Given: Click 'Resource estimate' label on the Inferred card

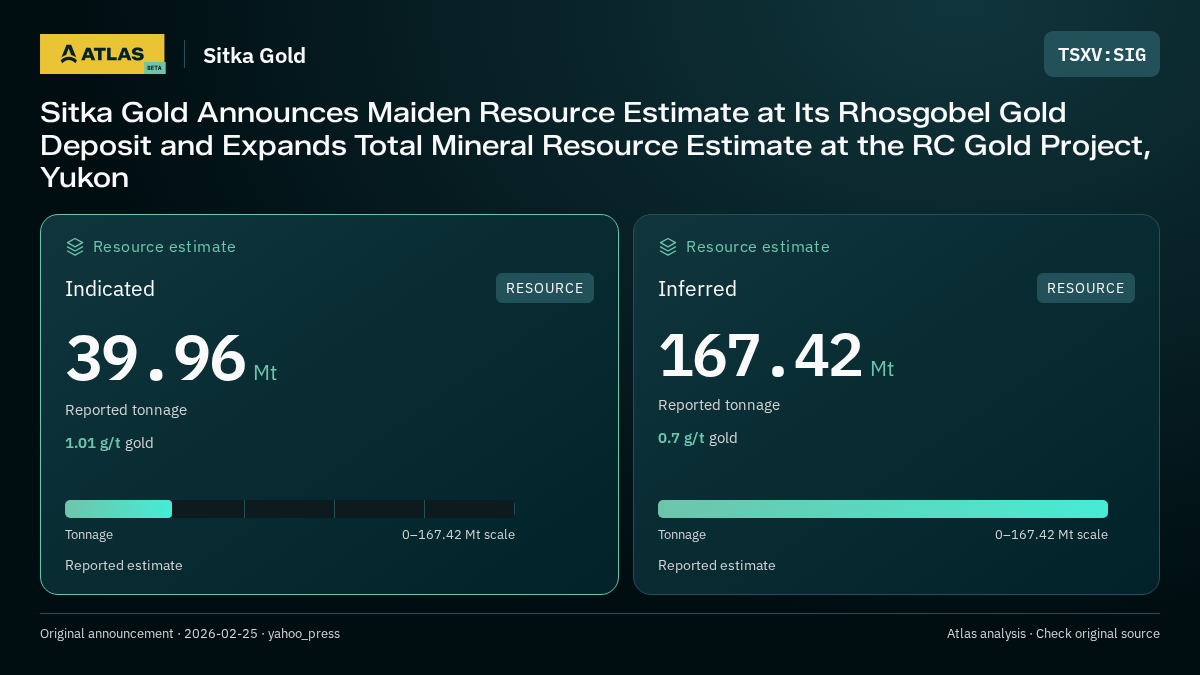Looking at the screenshot, I should pos(757,247).
